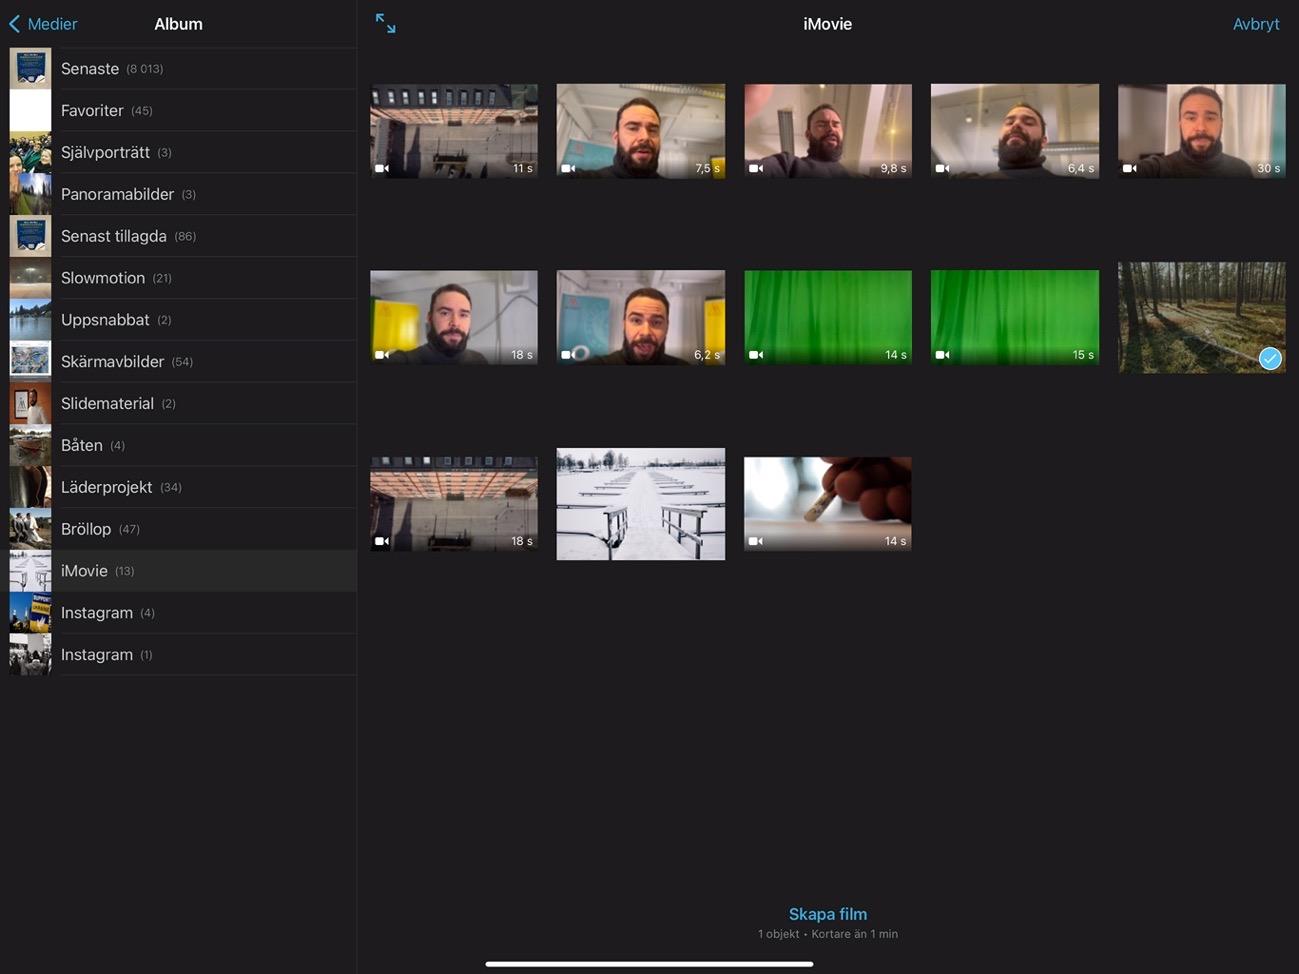
Task: Select the 6,2 s selfie video clip
Action: tap(641, 317)
